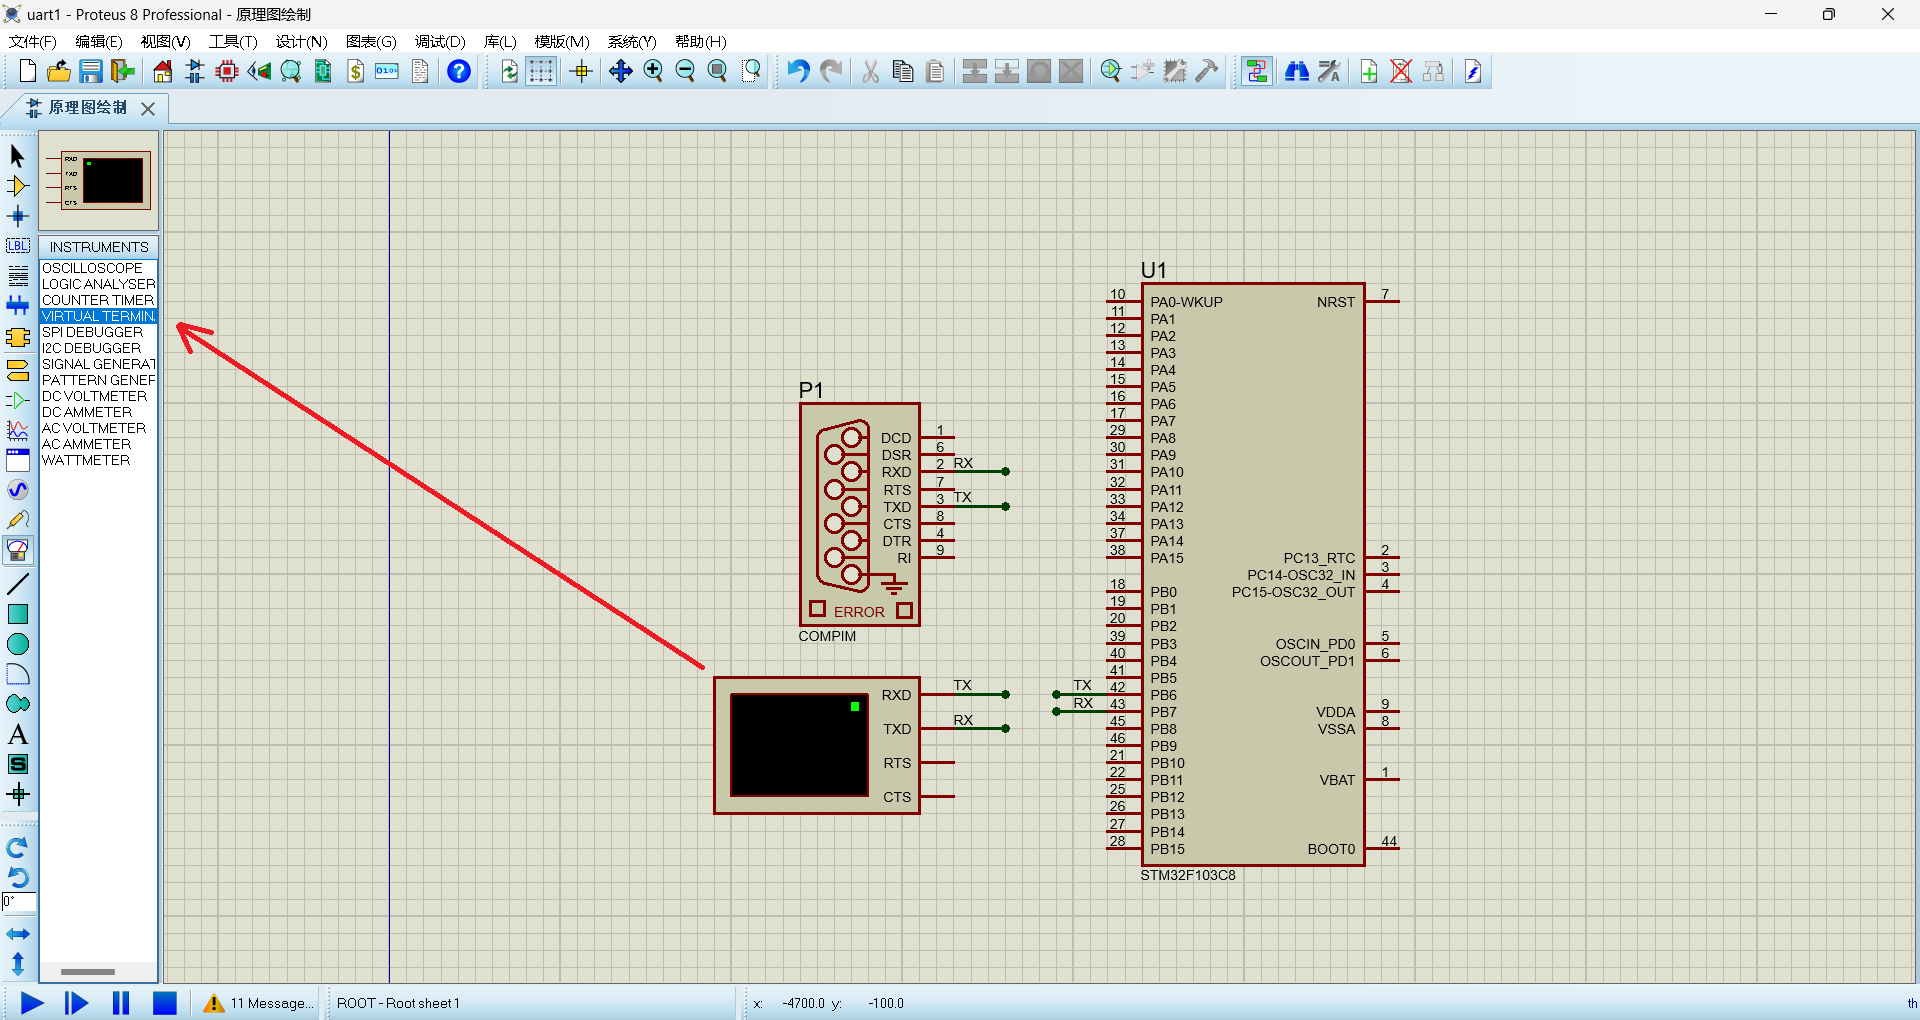Select the COMPIM P1 component on canvas
The height and width of the screenshot is (1020, 1920).
coord(859,514)
